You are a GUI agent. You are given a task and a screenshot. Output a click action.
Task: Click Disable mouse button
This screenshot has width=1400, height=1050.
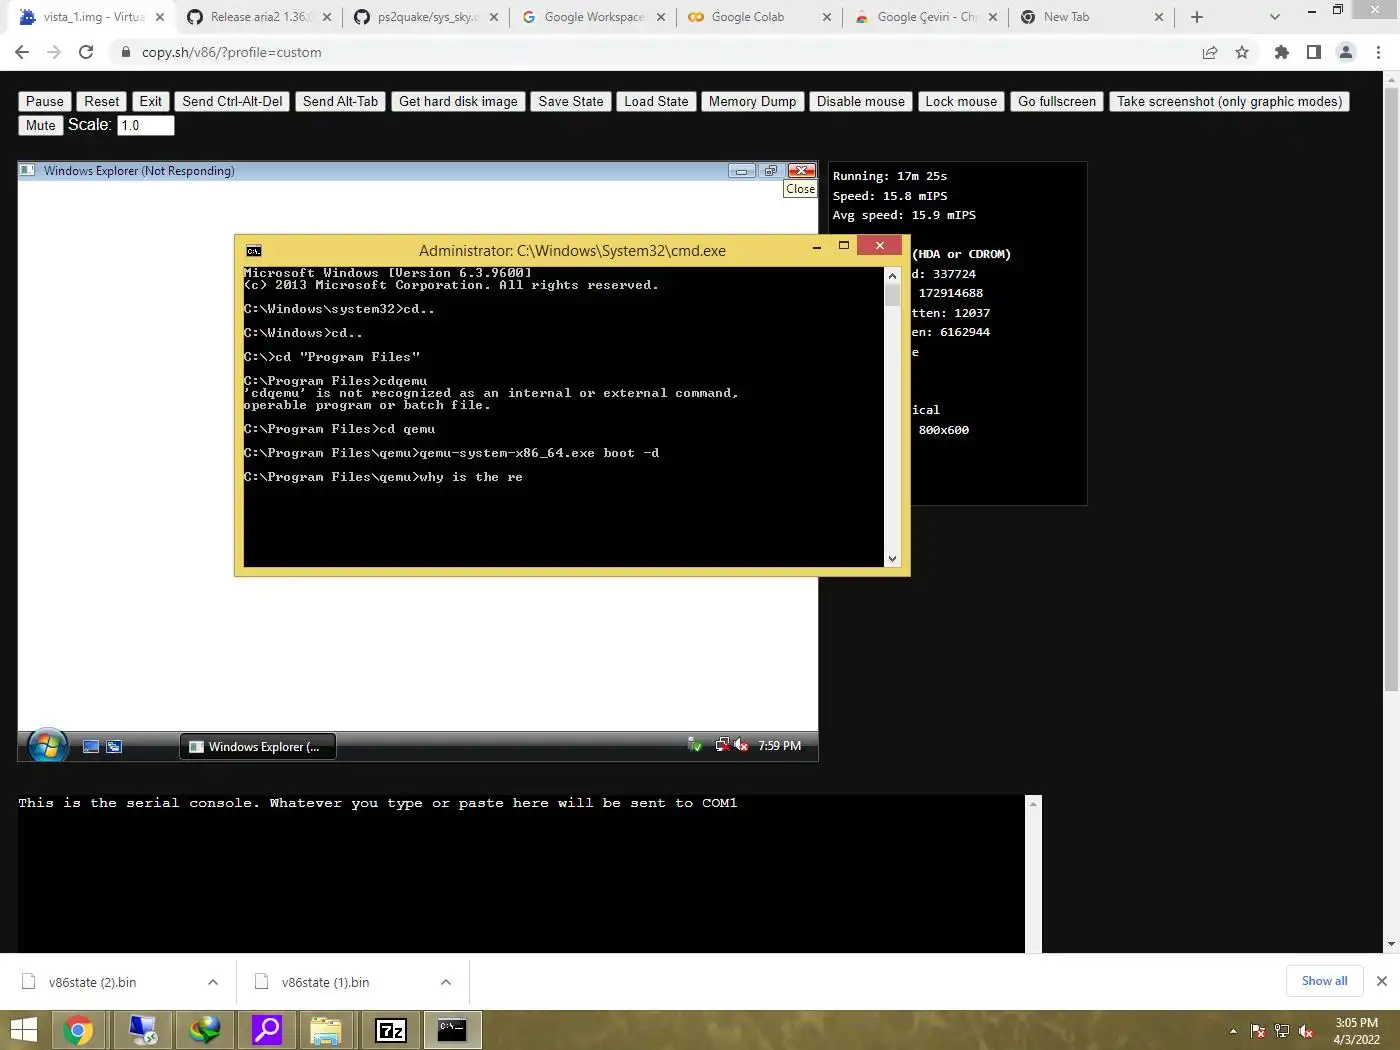click(860, 101)
